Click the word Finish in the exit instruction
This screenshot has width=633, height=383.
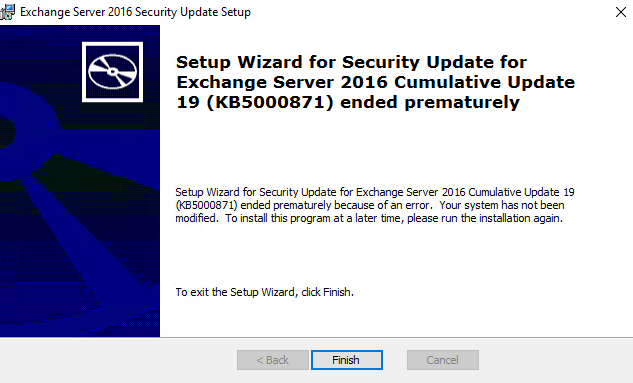(x=337, y=292)
